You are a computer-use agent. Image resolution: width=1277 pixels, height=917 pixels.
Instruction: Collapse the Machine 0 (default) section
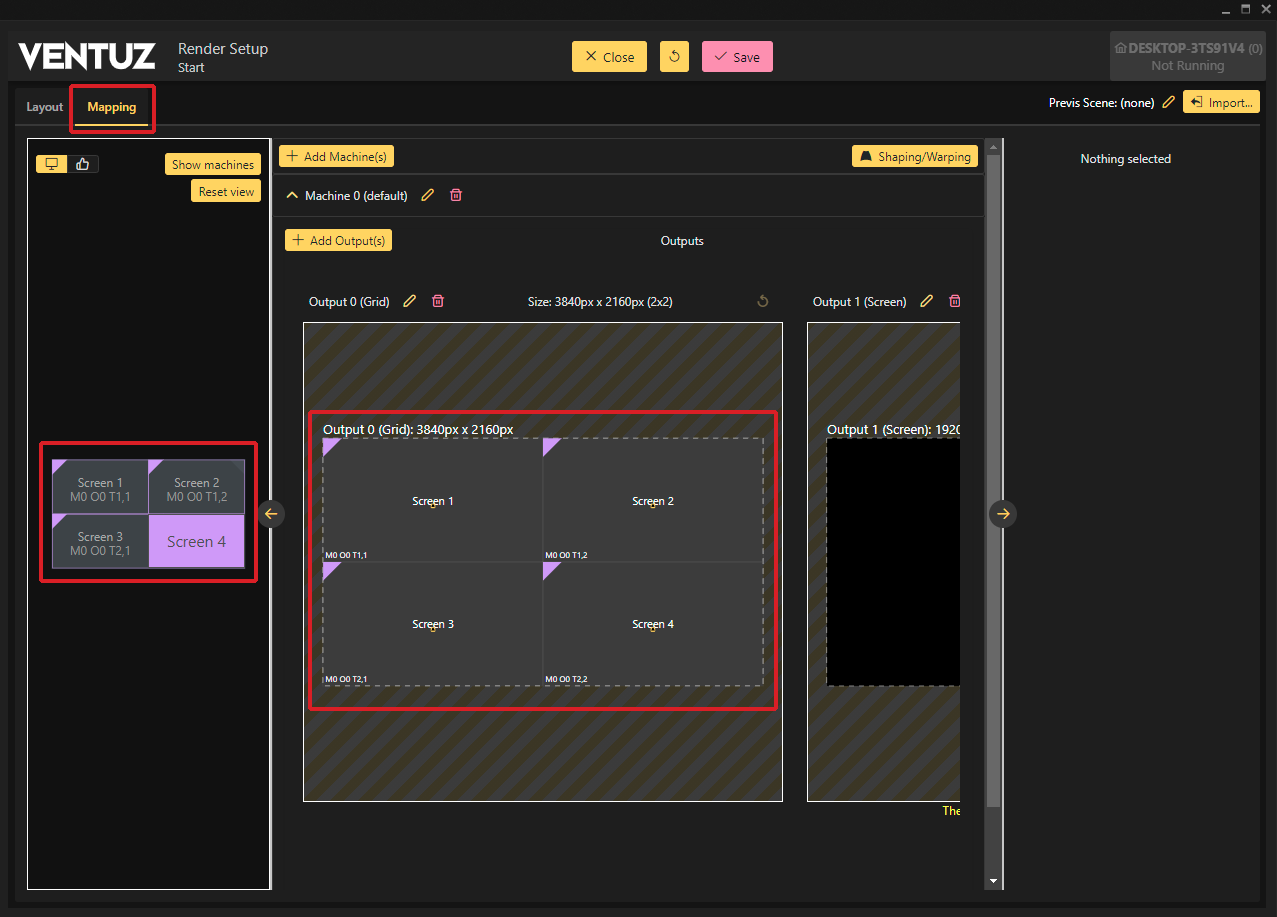[x=292, y=196]
